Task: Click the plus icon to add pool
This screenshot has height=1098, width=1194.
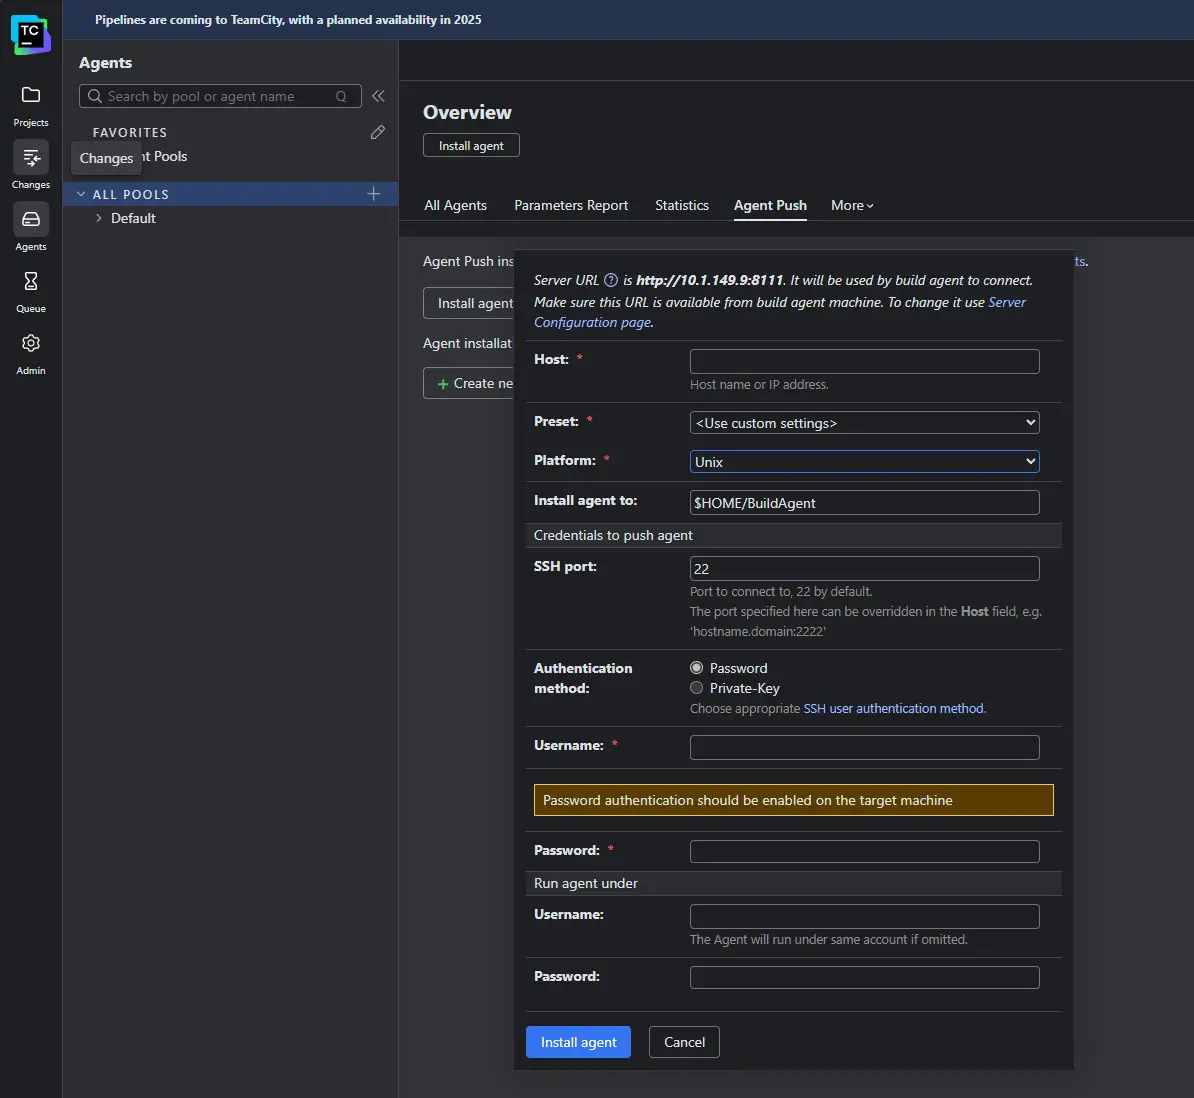Action: pos(373,194)
